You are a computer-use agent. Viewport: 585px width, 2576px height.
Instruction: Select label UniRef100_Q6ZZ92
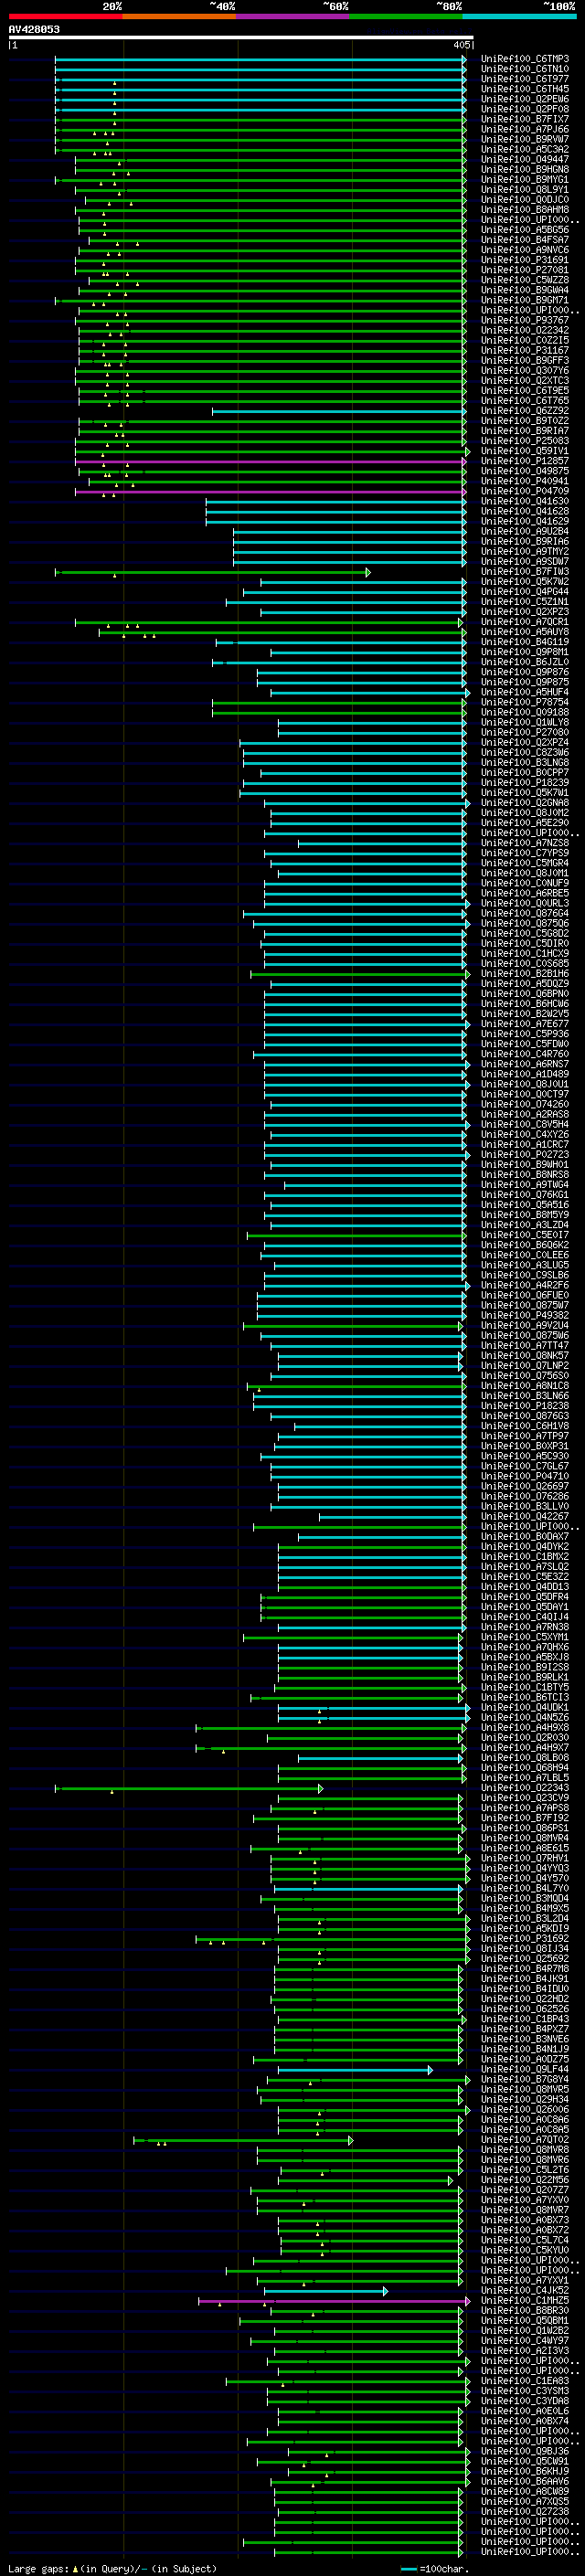coord(524,410)
